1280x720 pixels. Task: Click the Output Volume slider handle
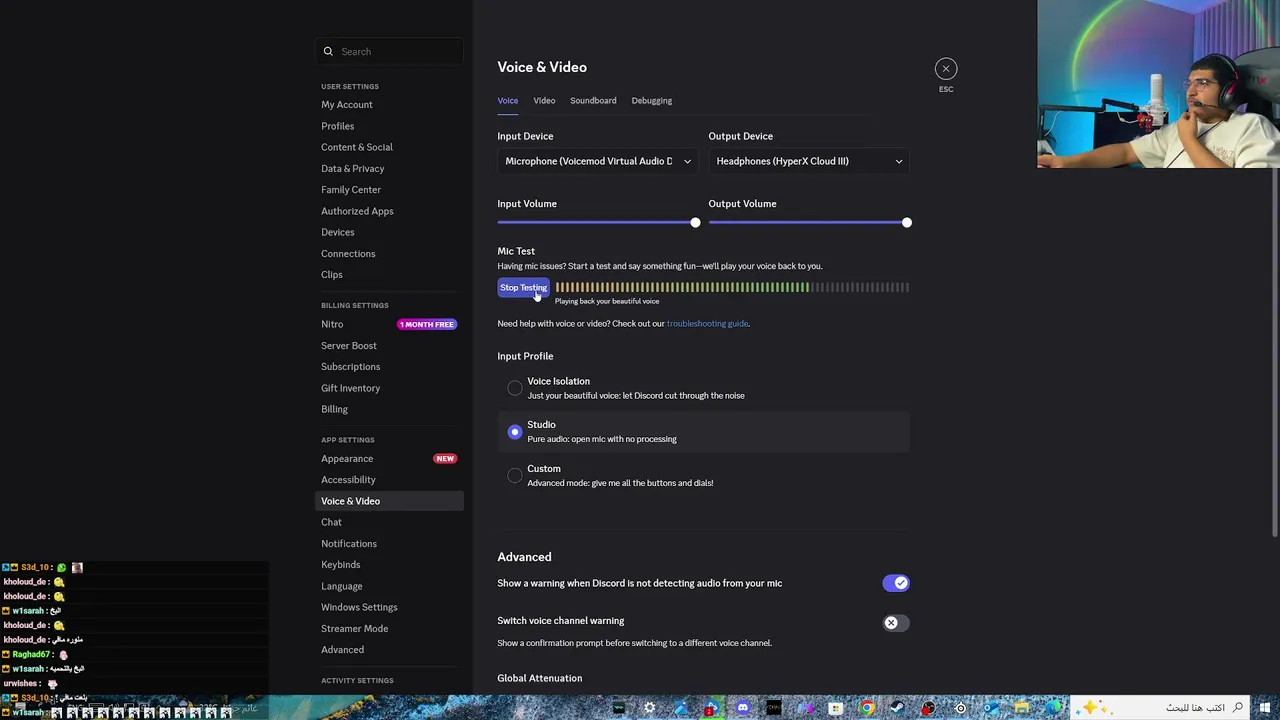(x=906, y=223)
